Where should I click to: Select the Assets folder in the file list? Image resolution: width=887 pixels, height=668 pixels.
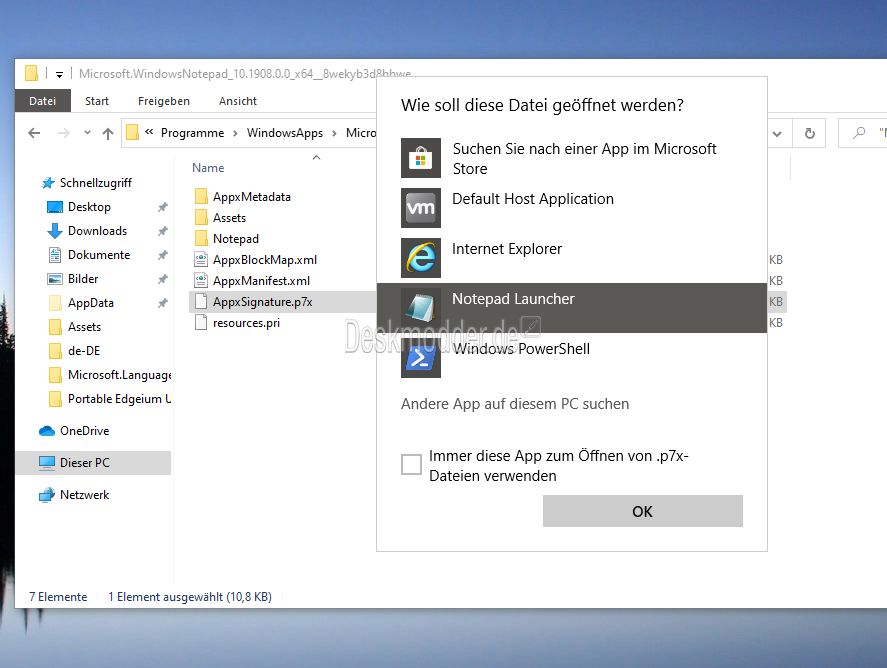pos(229,218)
